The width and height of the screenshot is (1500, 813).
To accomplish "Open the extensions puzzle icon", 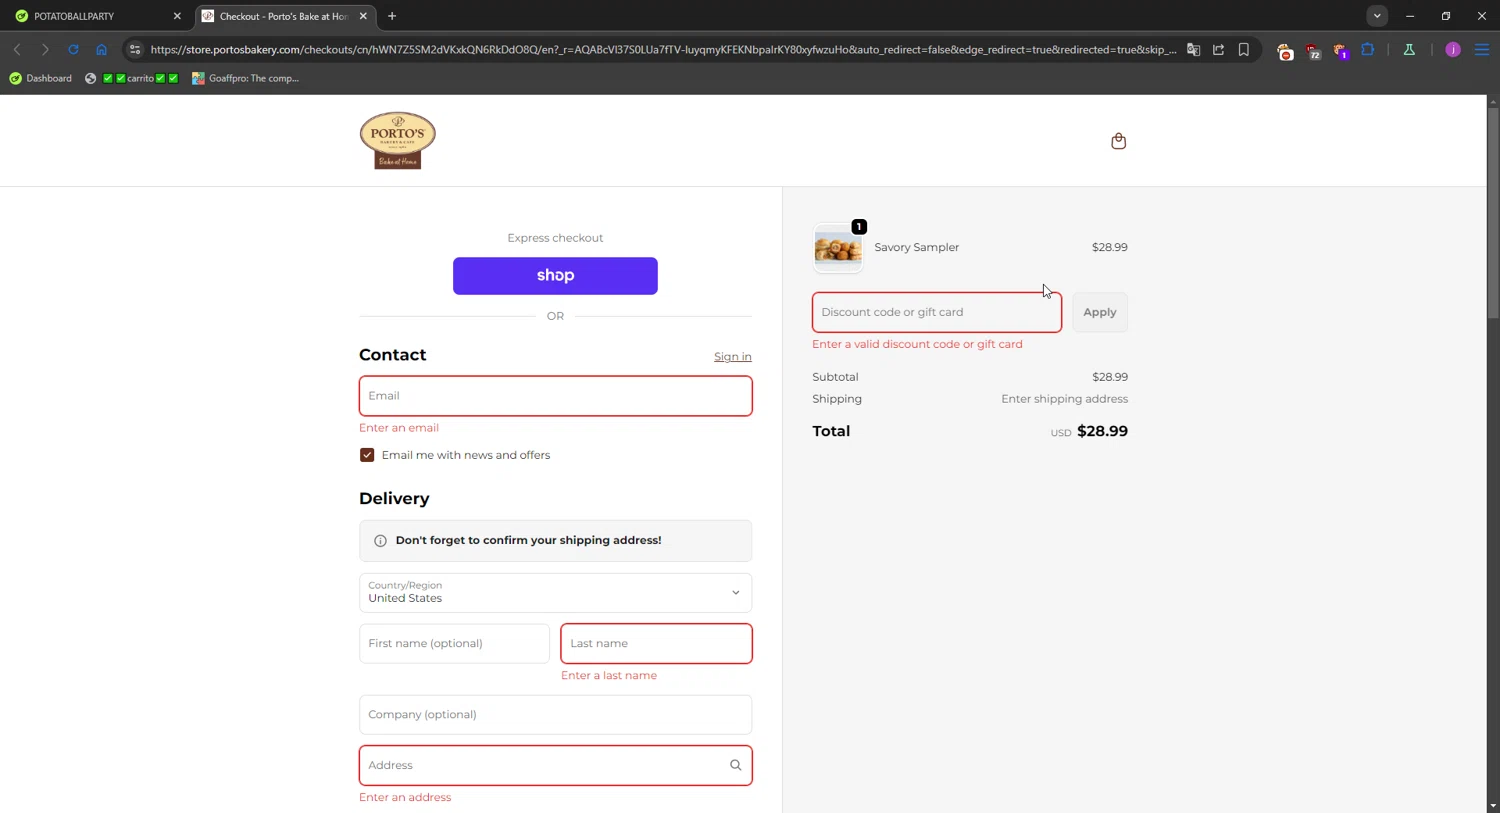I will tap(1368, 49).
